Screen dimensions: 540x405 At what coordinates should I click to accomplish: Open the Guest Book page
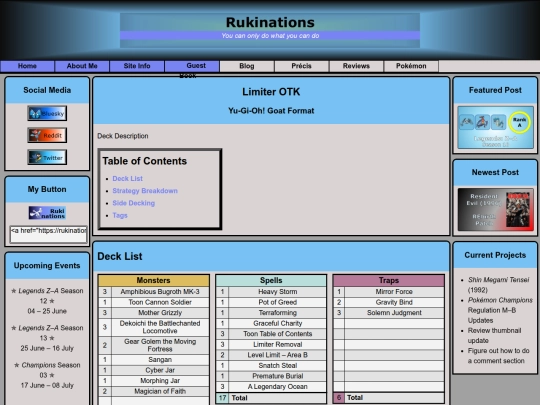(192, 66)
